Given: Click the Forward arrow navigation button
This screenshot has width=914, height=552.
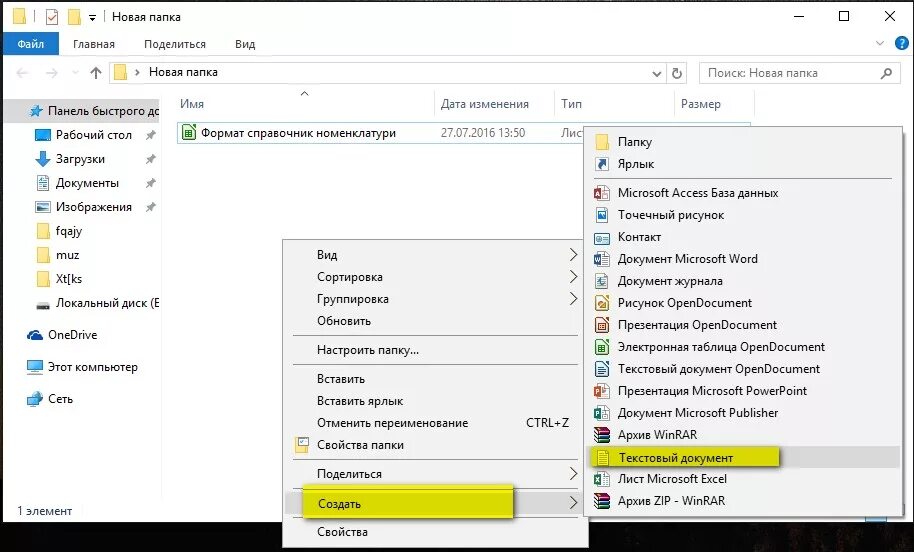Looking at the screenshot, I should 52,73.
